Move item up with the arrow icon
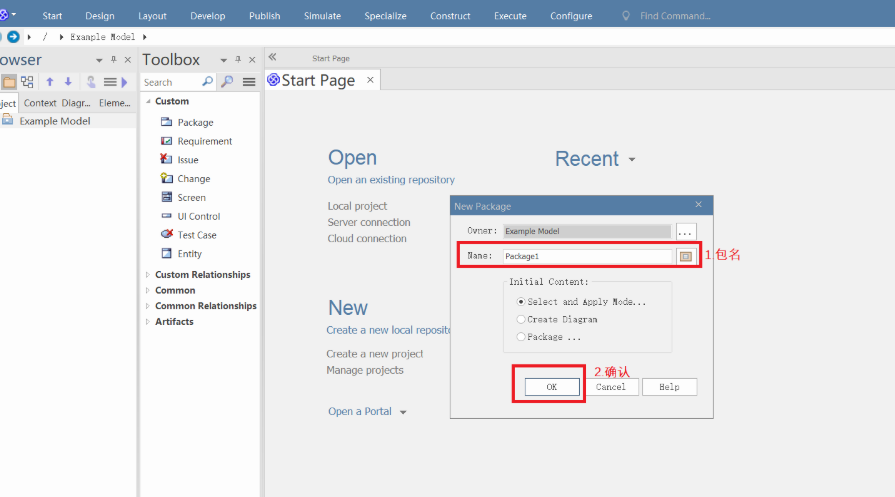This screenshot has height=497, width=895. coord(50,82)
